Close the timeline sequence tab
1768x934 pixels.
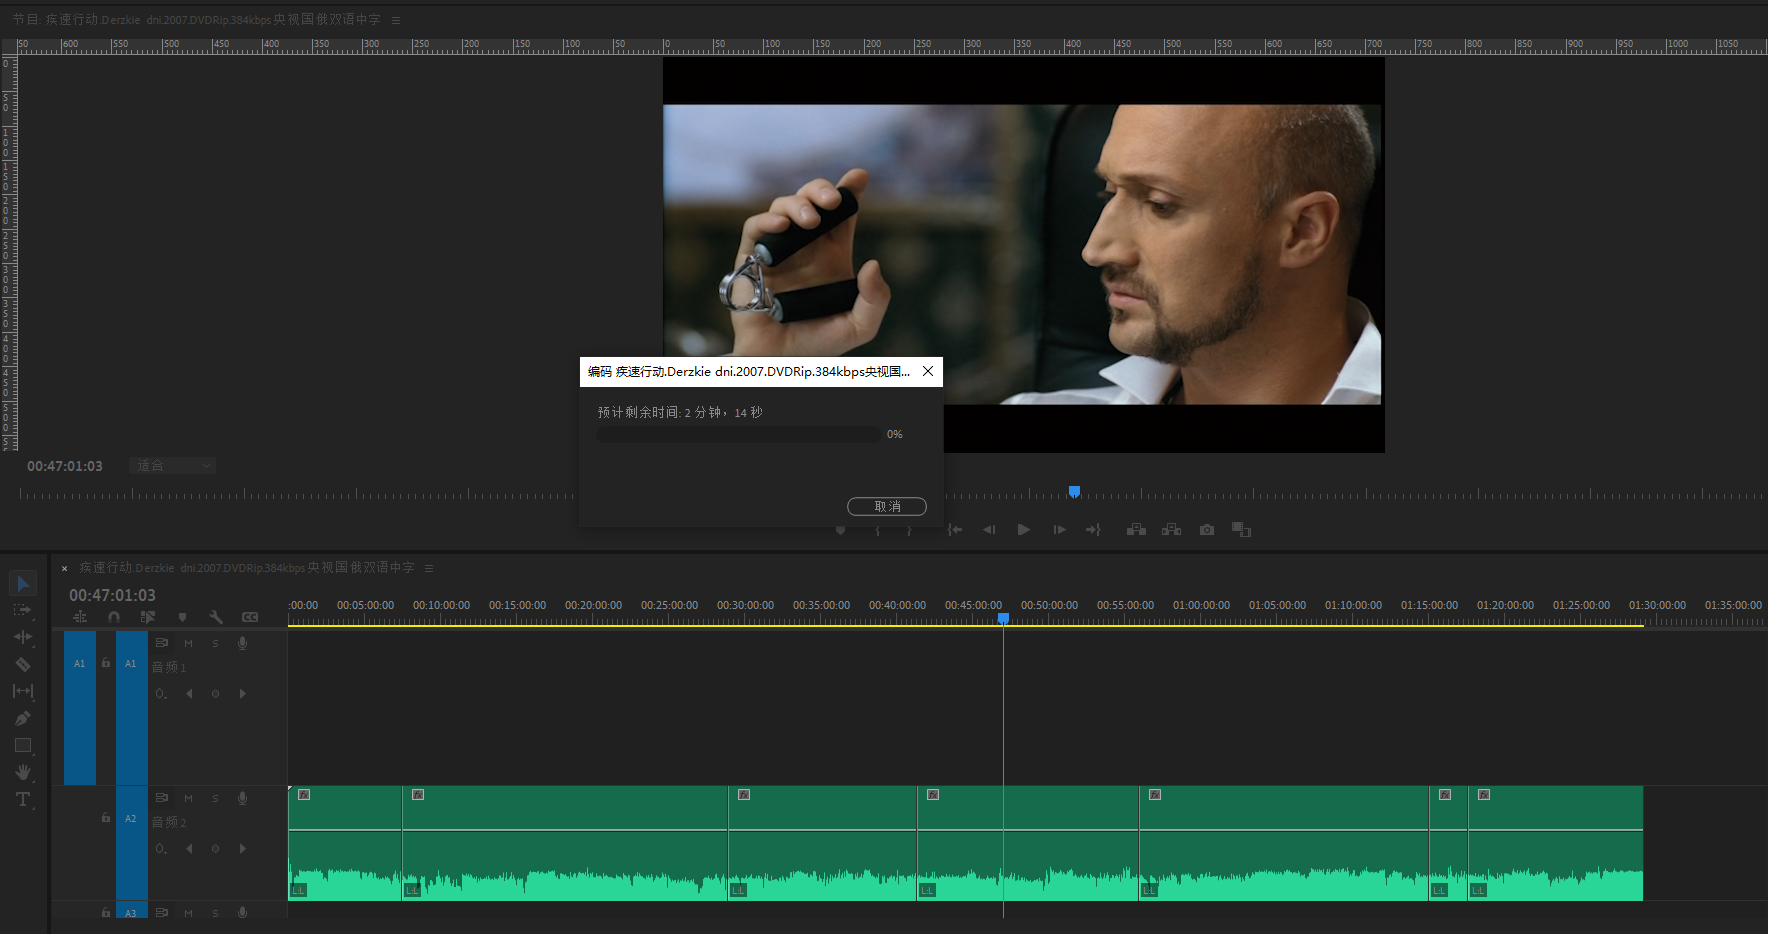point(65,568)
